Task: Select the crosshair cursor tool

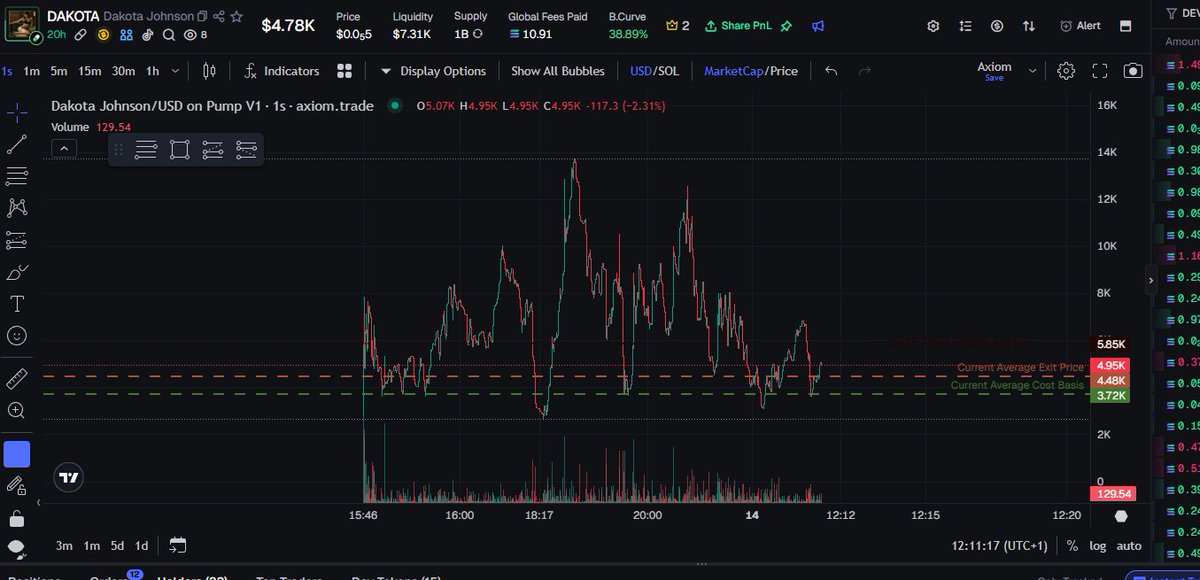Action: 17,112
